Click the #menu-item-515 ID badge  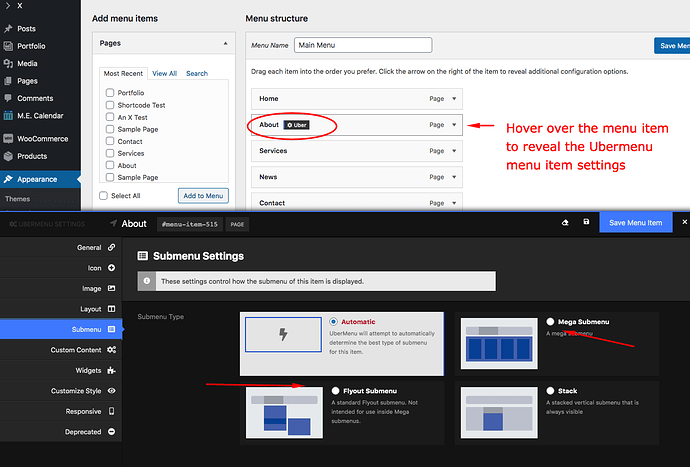tap(190, 224)
